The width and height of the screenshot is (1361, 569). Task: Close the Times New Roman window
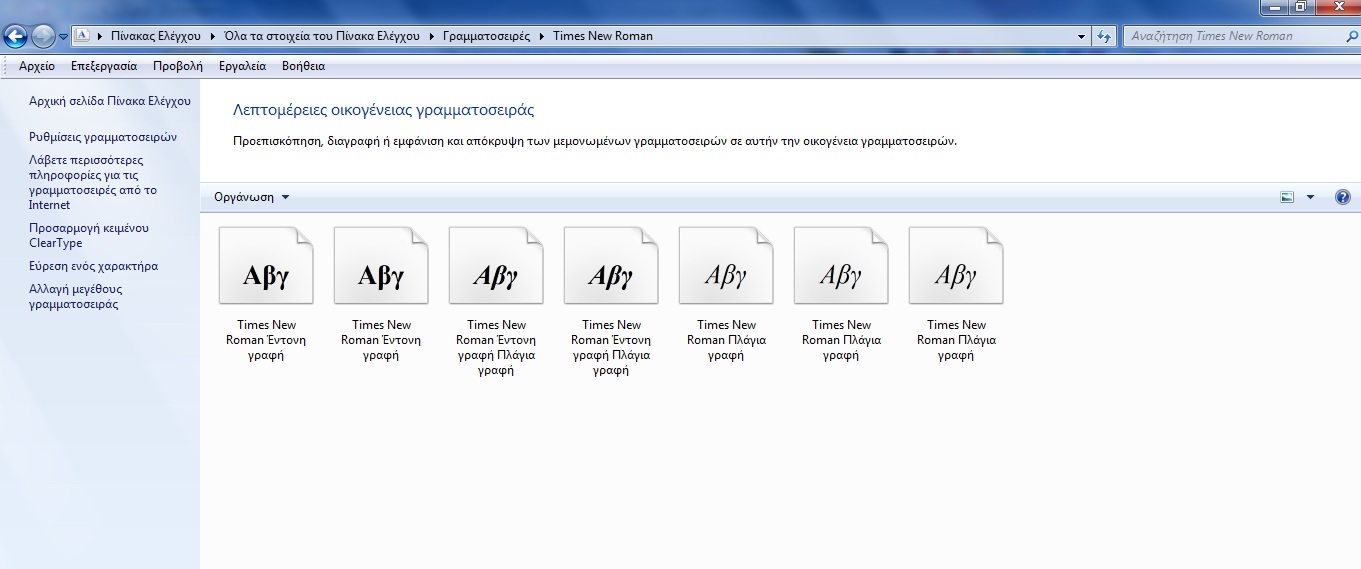click(1337, 7)
